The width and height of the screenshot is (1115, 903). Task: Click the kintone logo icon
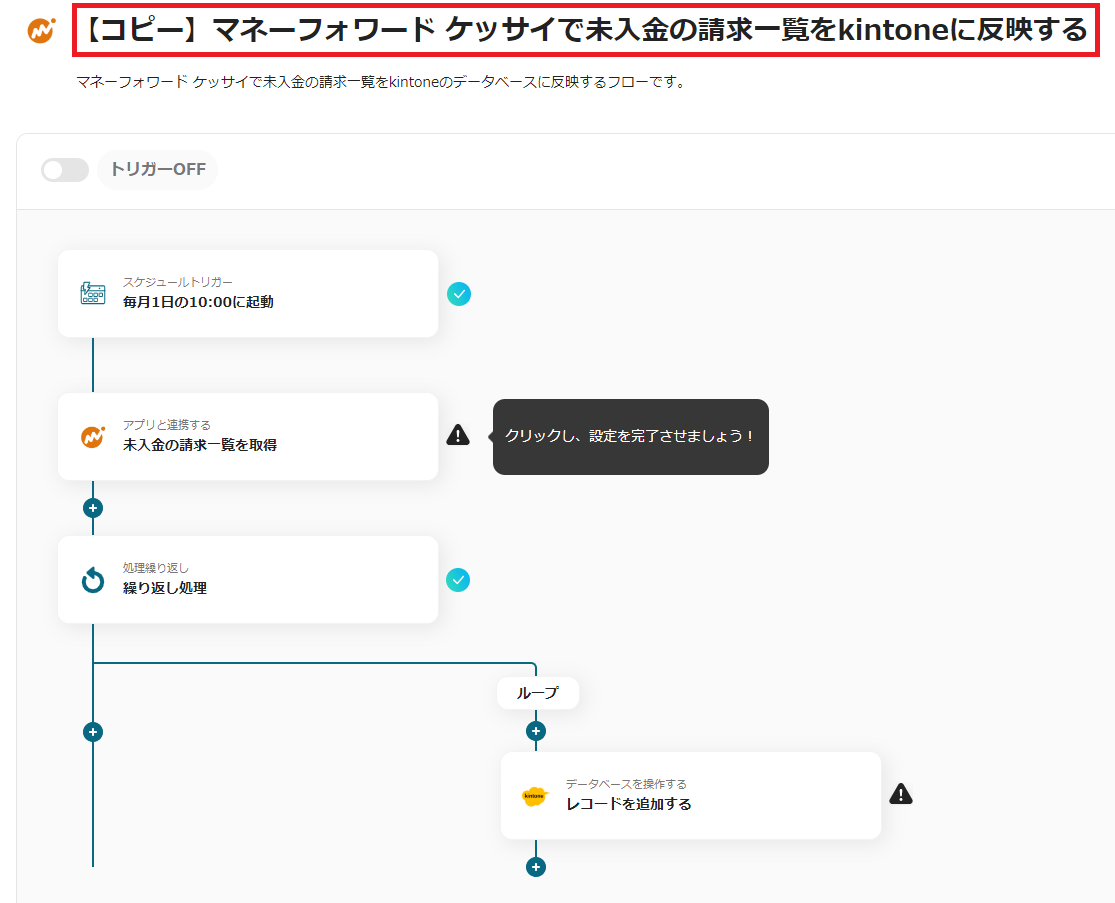tap(535, 796)
